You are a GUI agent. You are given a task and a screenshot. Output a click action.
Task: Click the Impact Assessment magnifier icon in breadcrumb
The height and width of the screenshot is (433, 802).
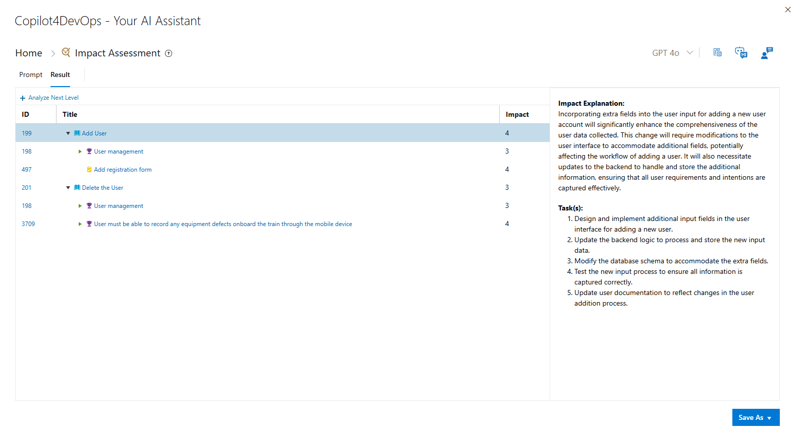[66, 52]
